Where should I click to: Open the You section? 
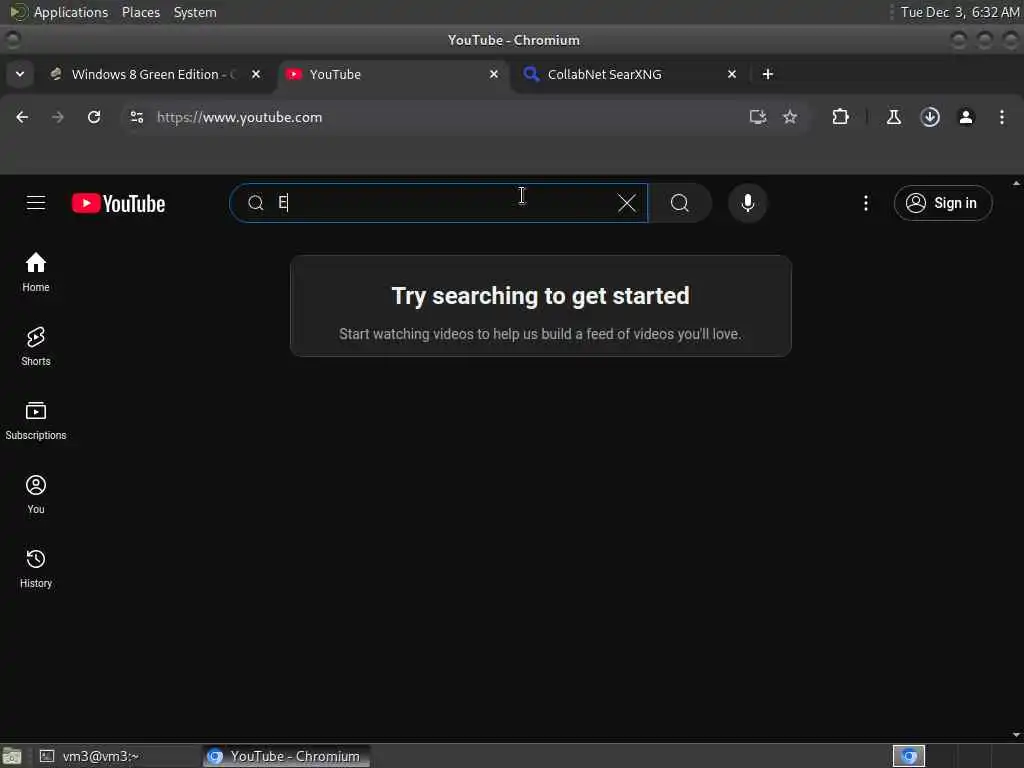pyautogui.click(x=36, y=494)
